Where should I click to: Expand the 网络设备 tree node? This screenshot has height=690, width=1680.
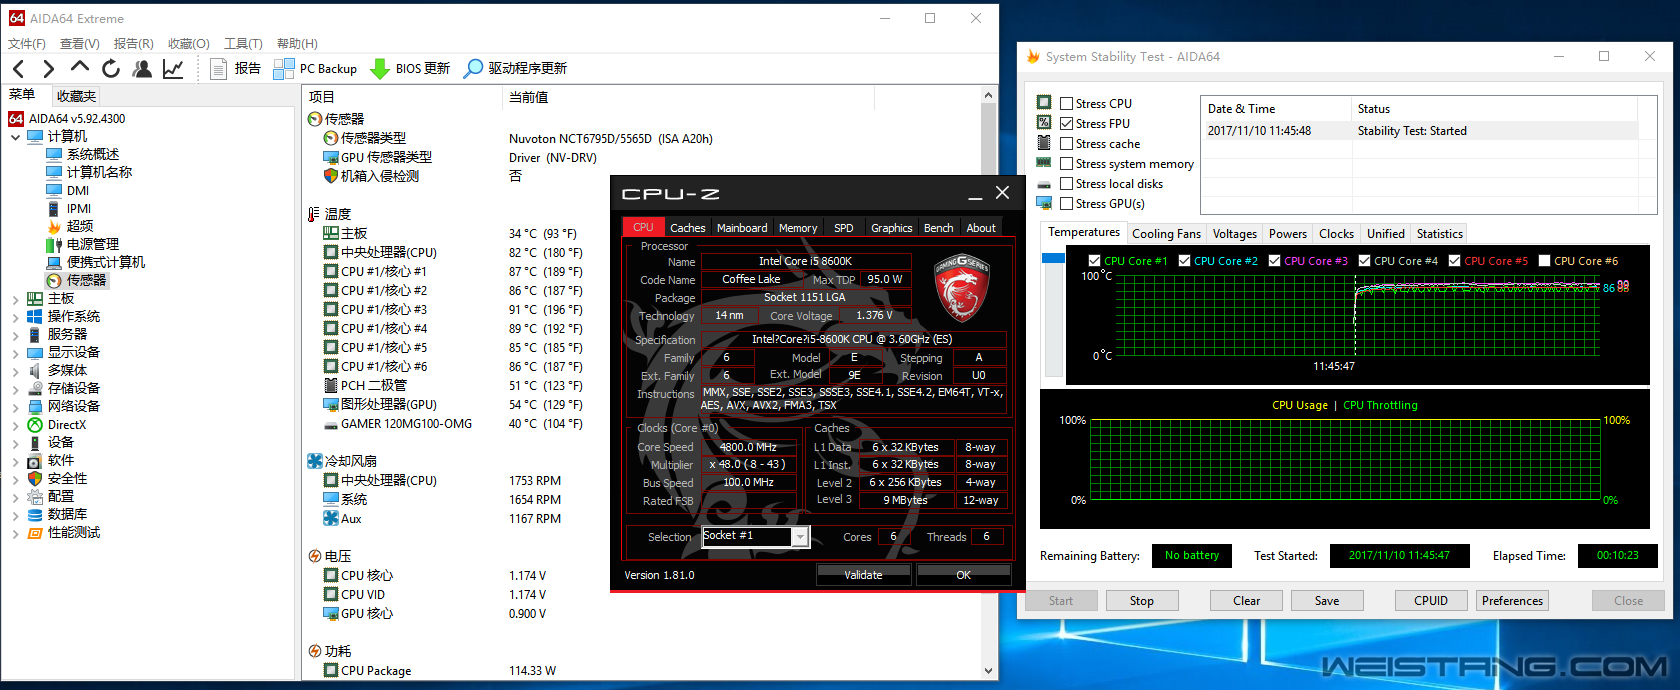15,407
